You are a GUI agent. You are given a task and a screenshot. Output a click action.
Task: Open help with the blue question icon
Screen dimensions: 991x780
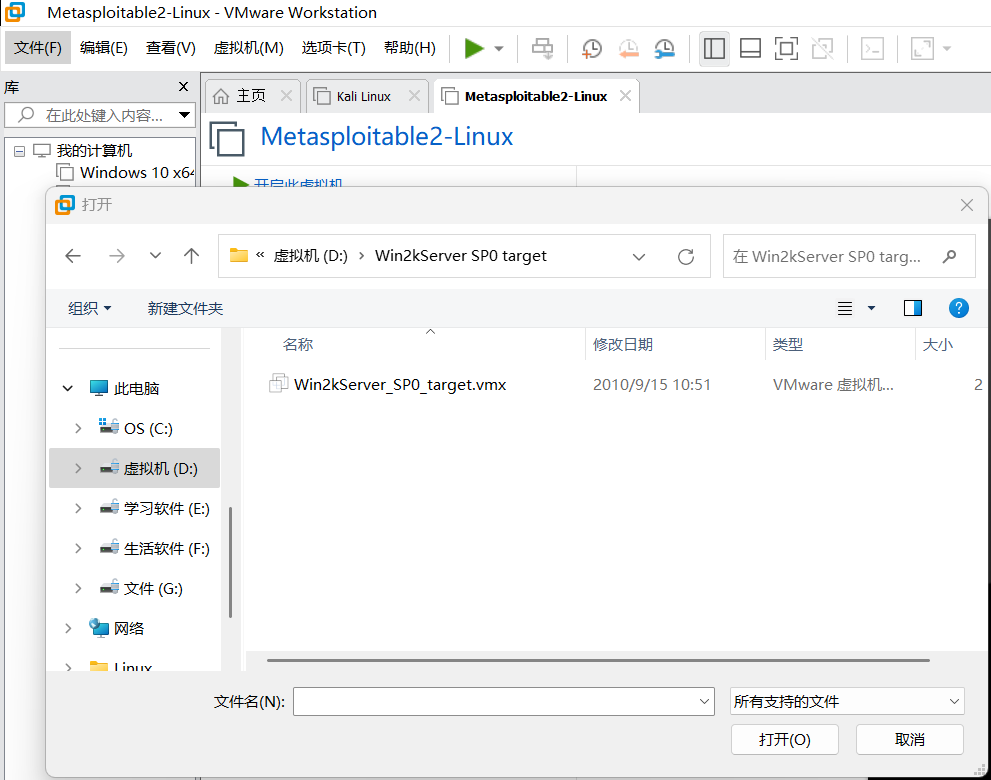[958, 308]
